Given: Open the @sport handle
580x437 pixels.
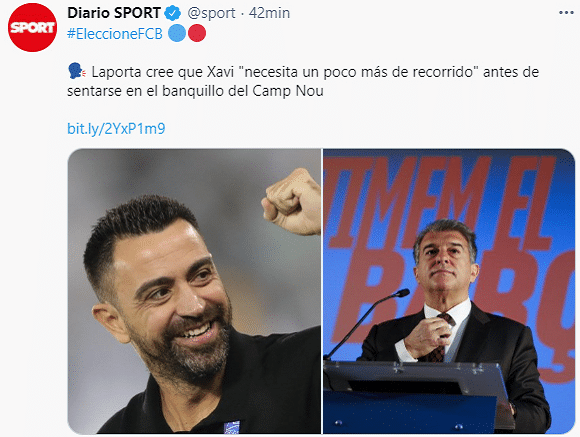Looking at the screenshot, I should tap(211, 13).
